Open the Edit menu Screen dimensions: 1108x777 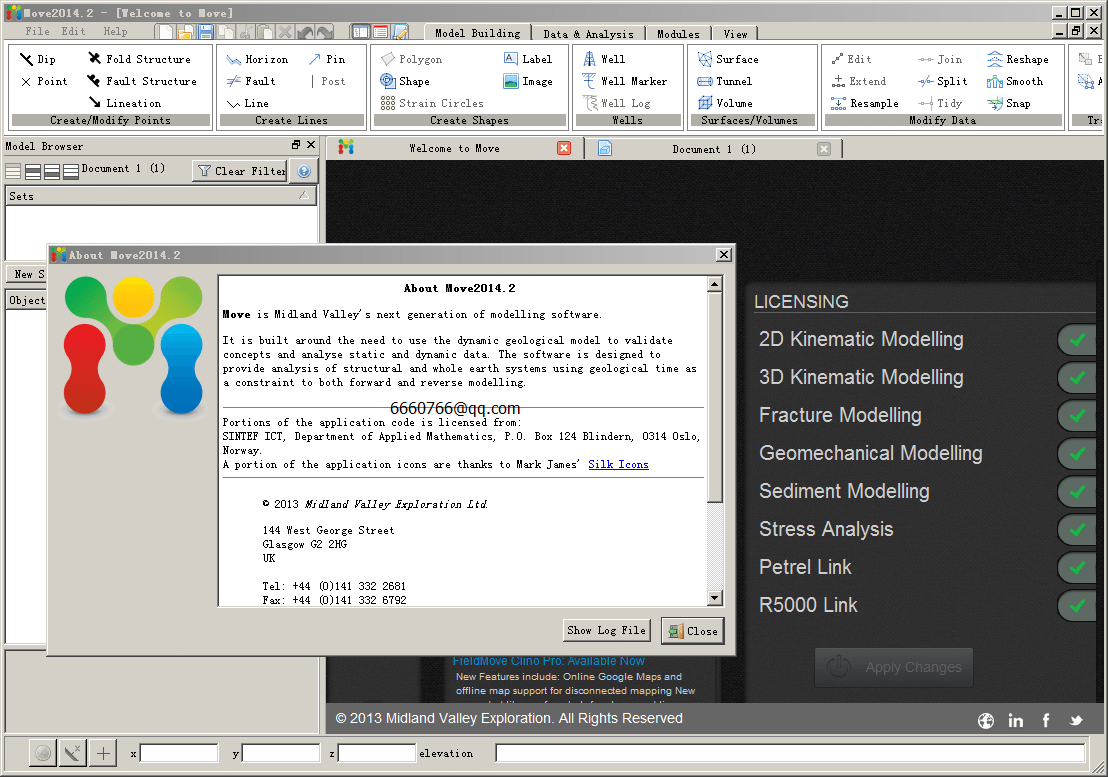click(x=73, y=32)
